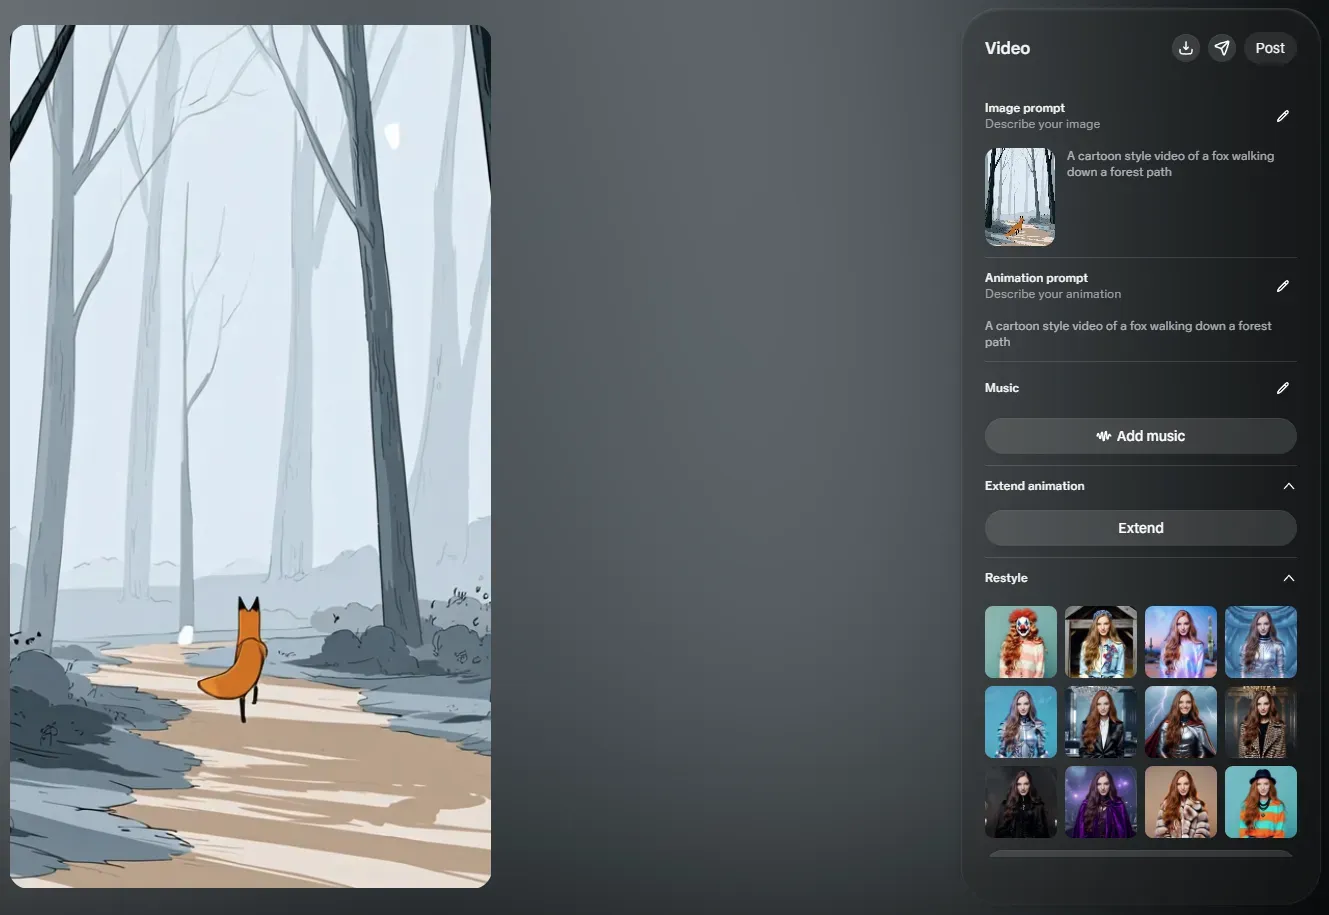
Task: Click the share paper-plane icon
Action: 1222,48
